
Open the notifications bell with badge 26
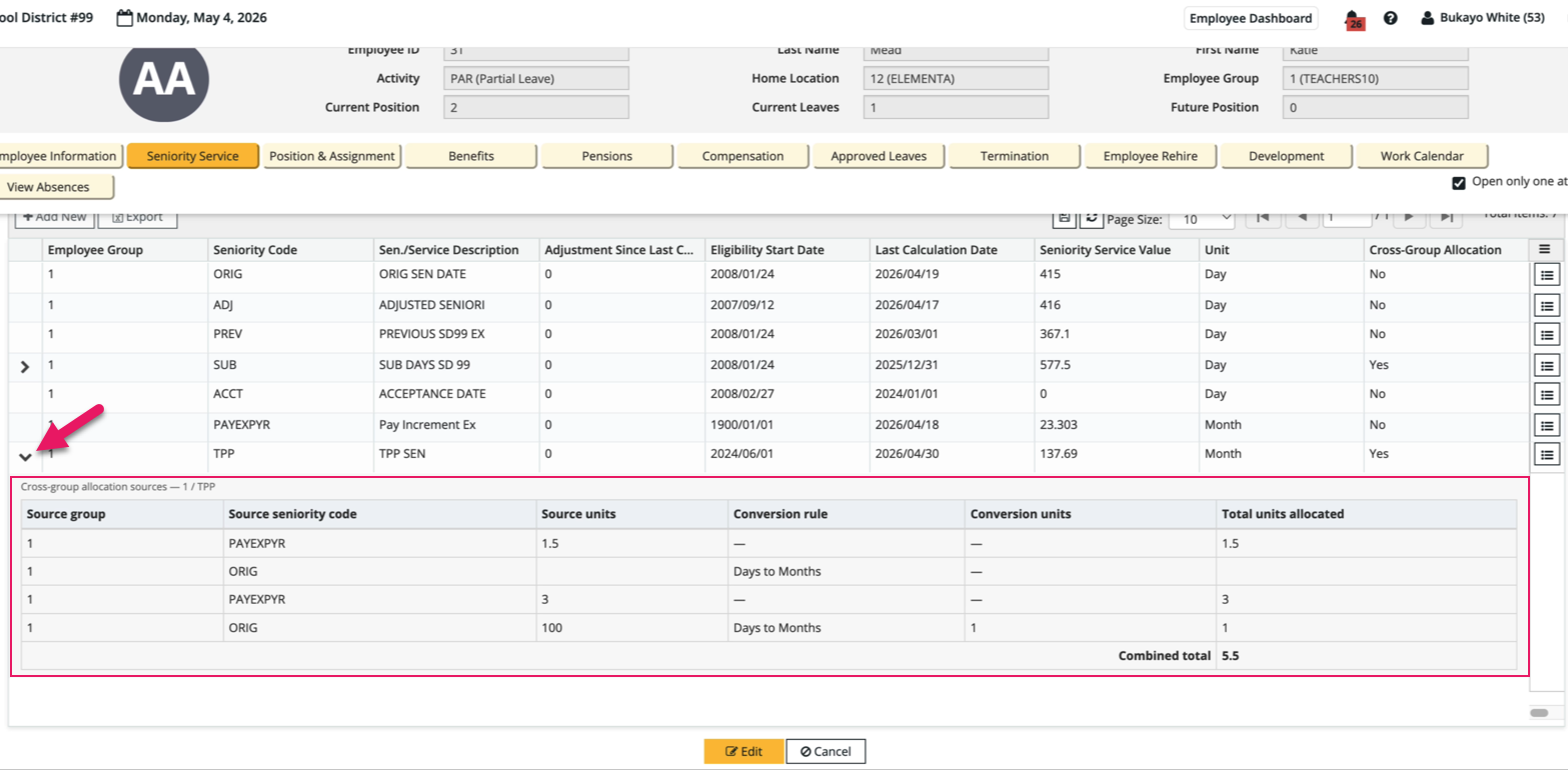(1354, 19)
